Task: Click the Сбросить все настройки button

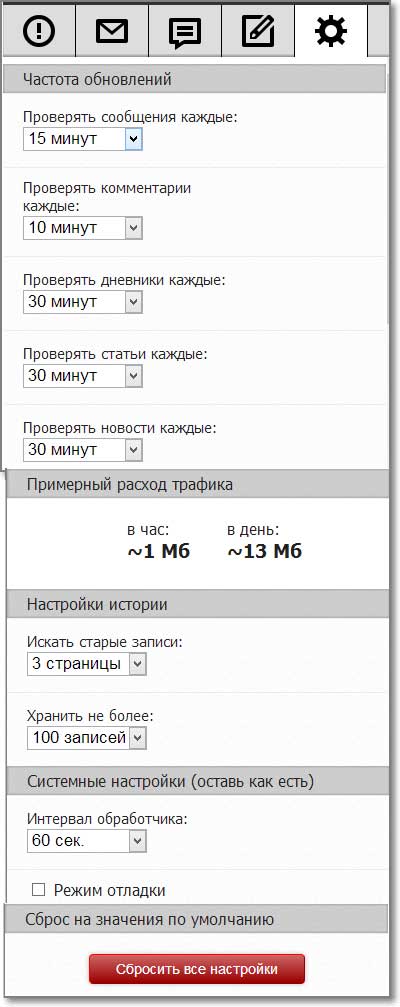Action: (196, 969)
